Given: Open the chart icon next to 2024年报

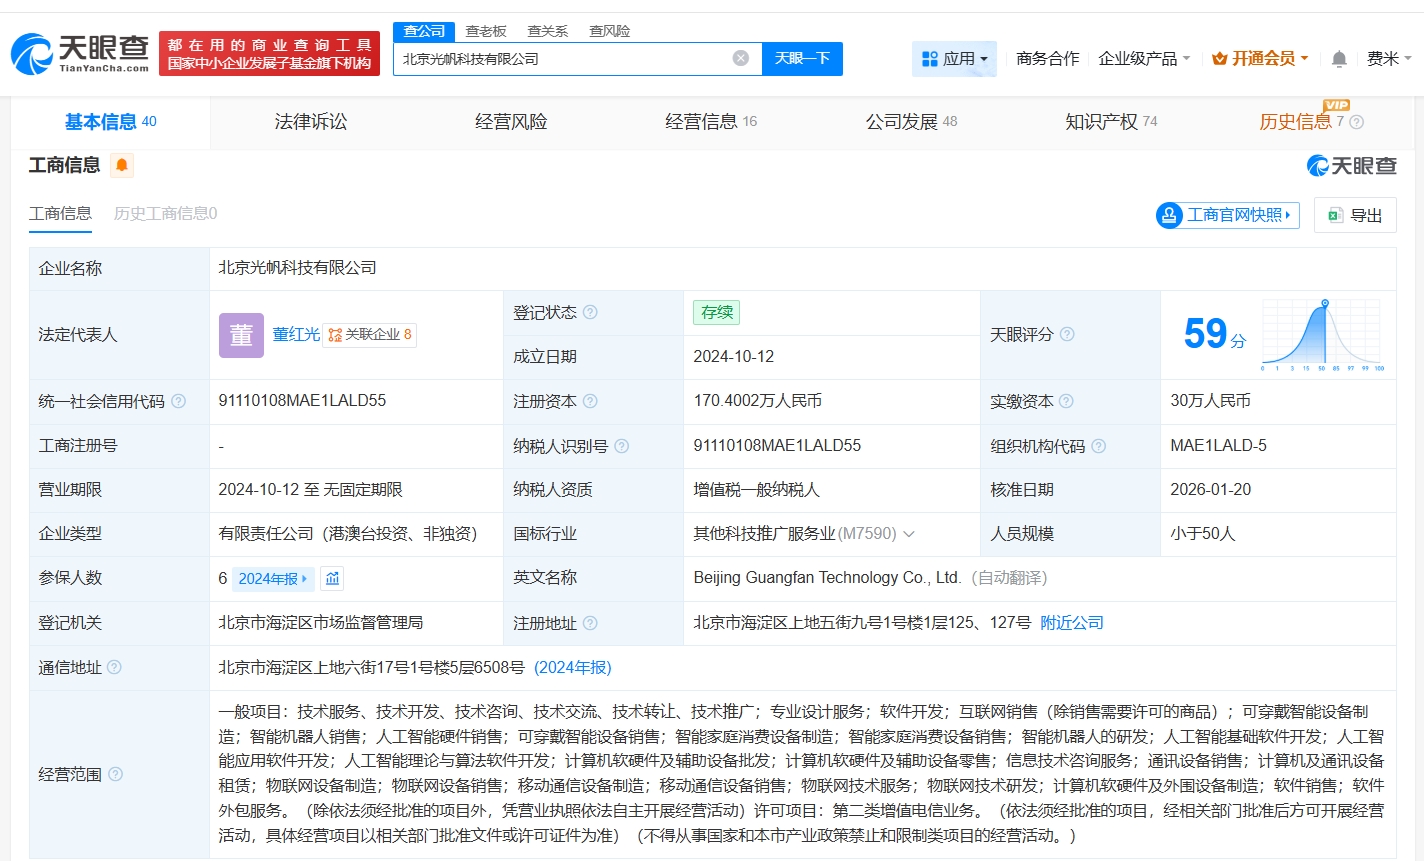Looking at the screenshot, I should tap(333, 578).
